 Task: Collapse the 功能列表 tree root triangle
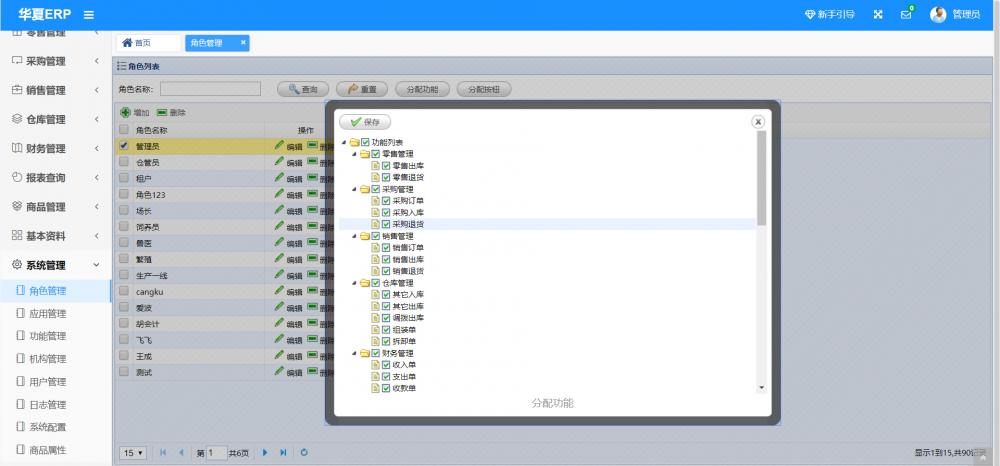tap(344, 143)
